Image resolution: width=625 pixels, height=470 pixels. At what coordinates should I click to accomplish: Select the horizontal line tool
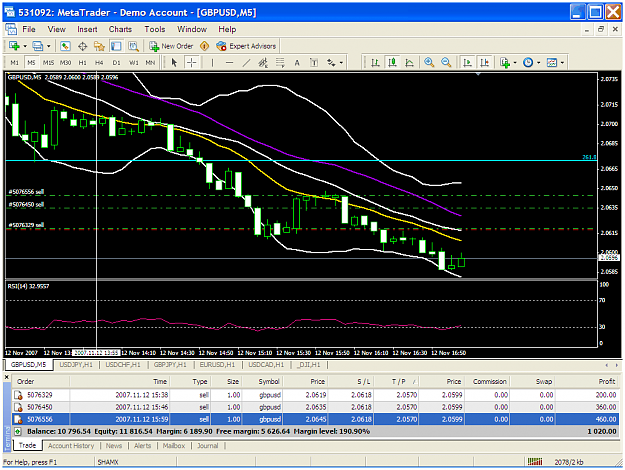pos(229,63)
